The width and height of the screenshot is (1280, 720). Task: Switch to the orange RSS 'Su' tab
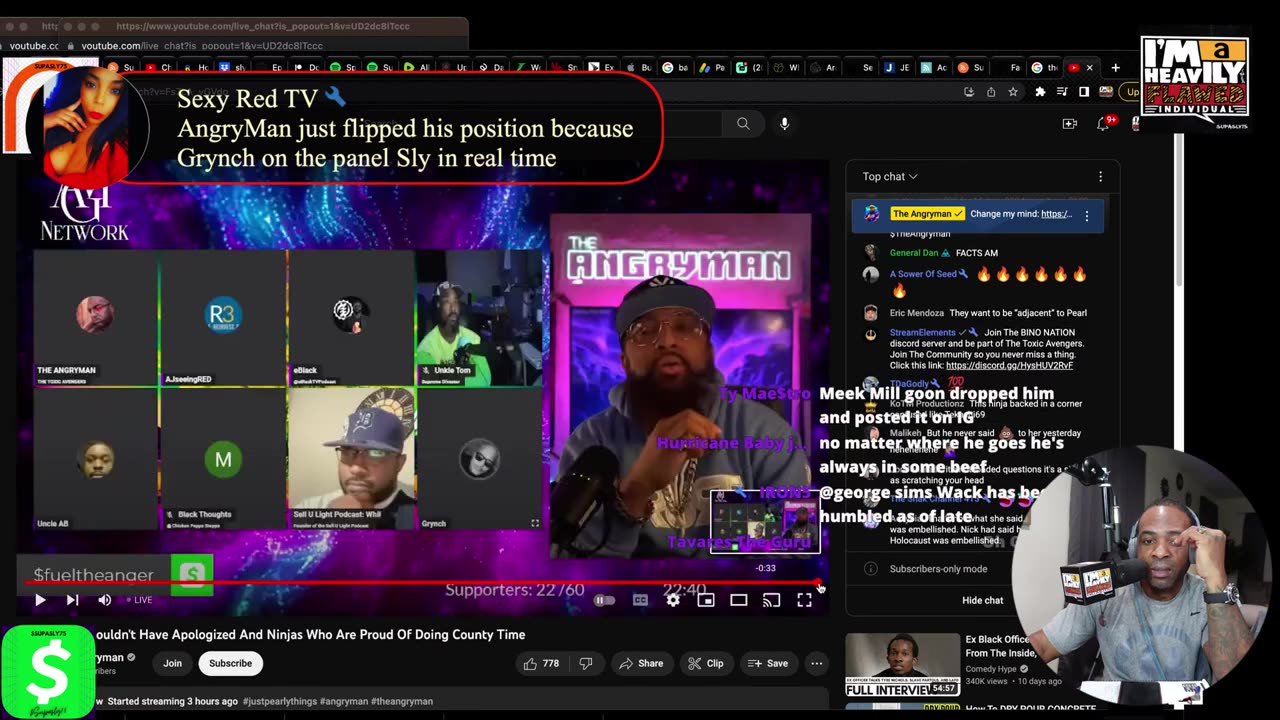pos(970,68)
